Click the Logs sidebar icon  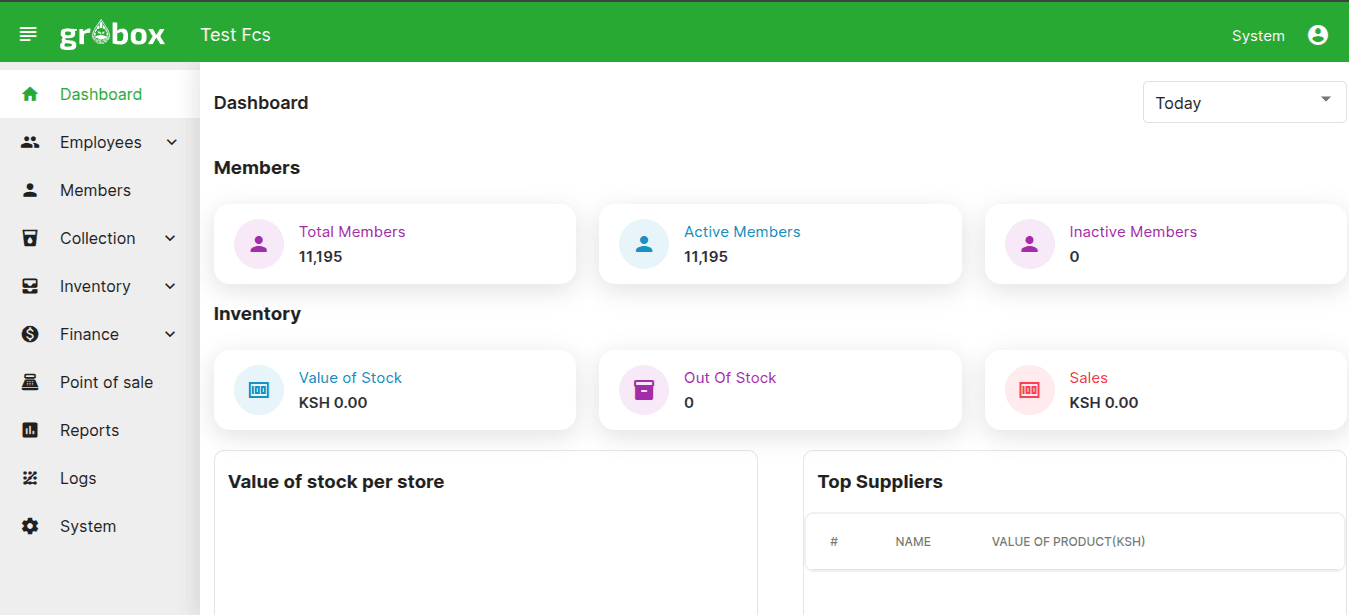[x=30, y=478]
